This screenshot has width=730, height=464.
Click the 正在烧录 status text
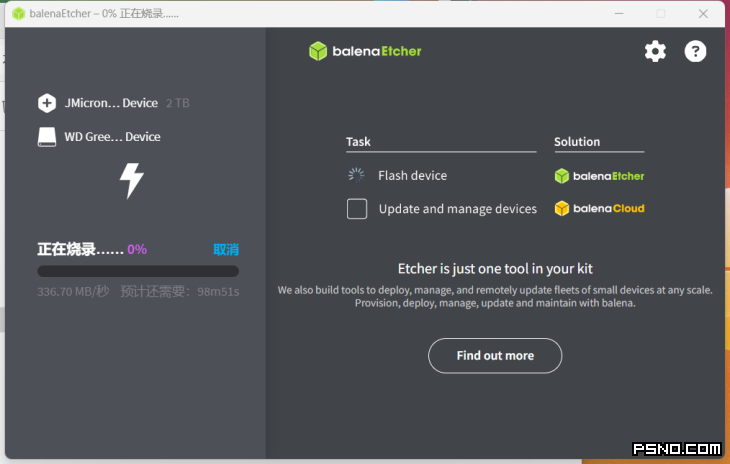click(80, 249)
